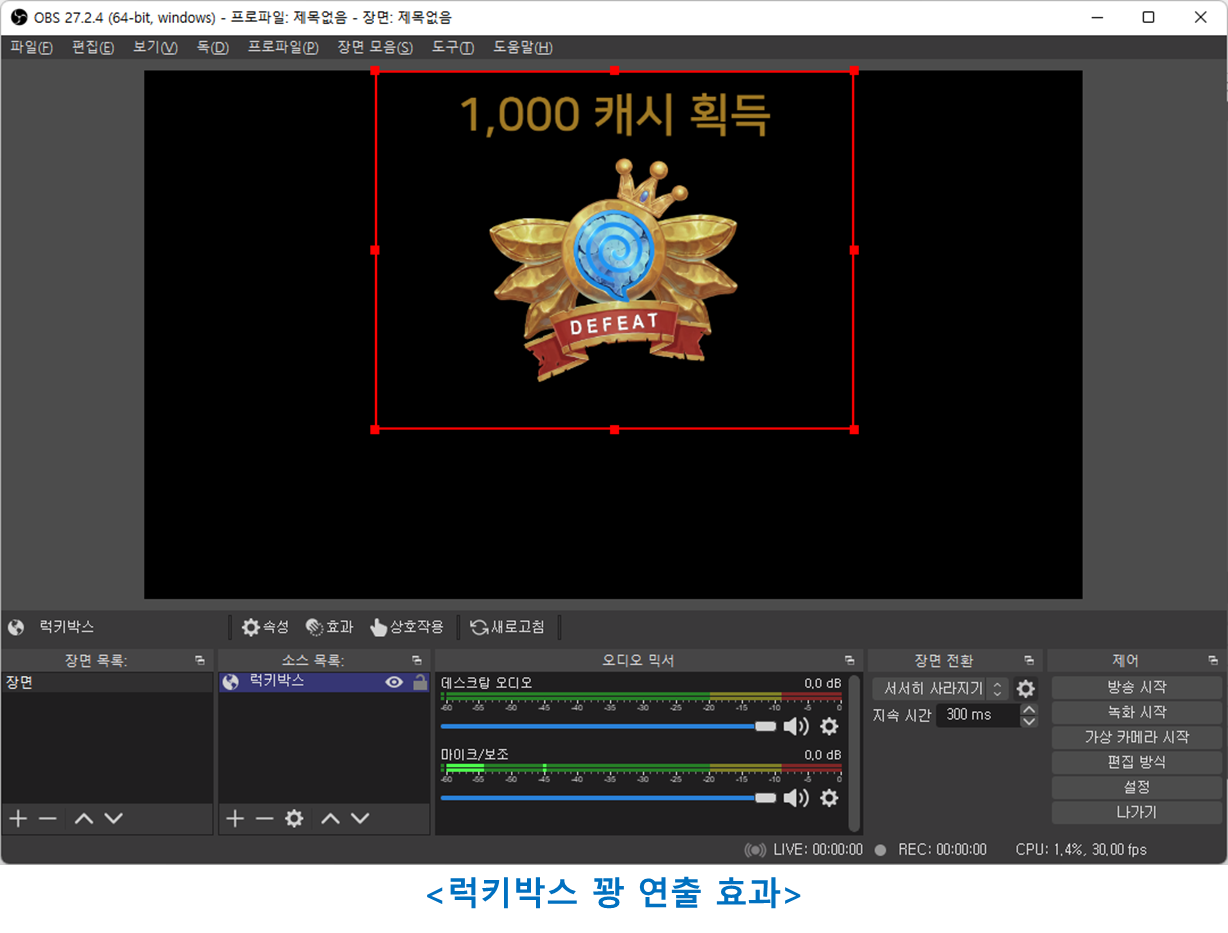This screenshot has height=933, width=1228.
Task: Pop out the 오디오 믹서 dock
Action: [x=850, y=660]
